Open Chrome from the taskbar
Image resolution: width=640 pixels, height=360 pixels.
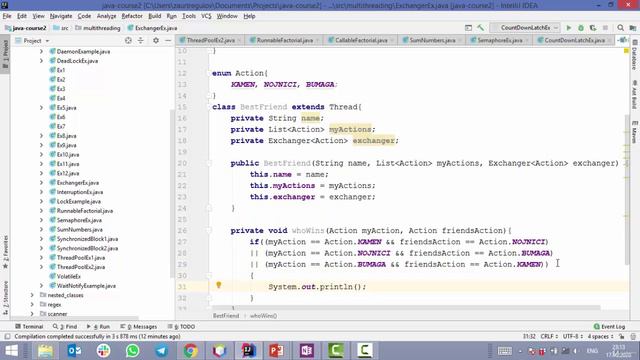click(190, 351)
